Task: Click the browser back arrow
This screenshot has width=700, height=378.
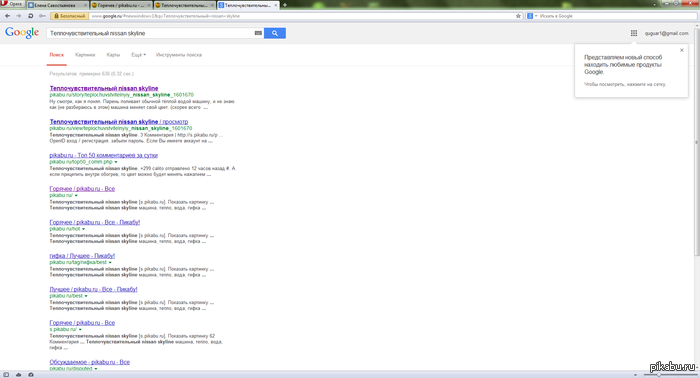Action: 8,16
